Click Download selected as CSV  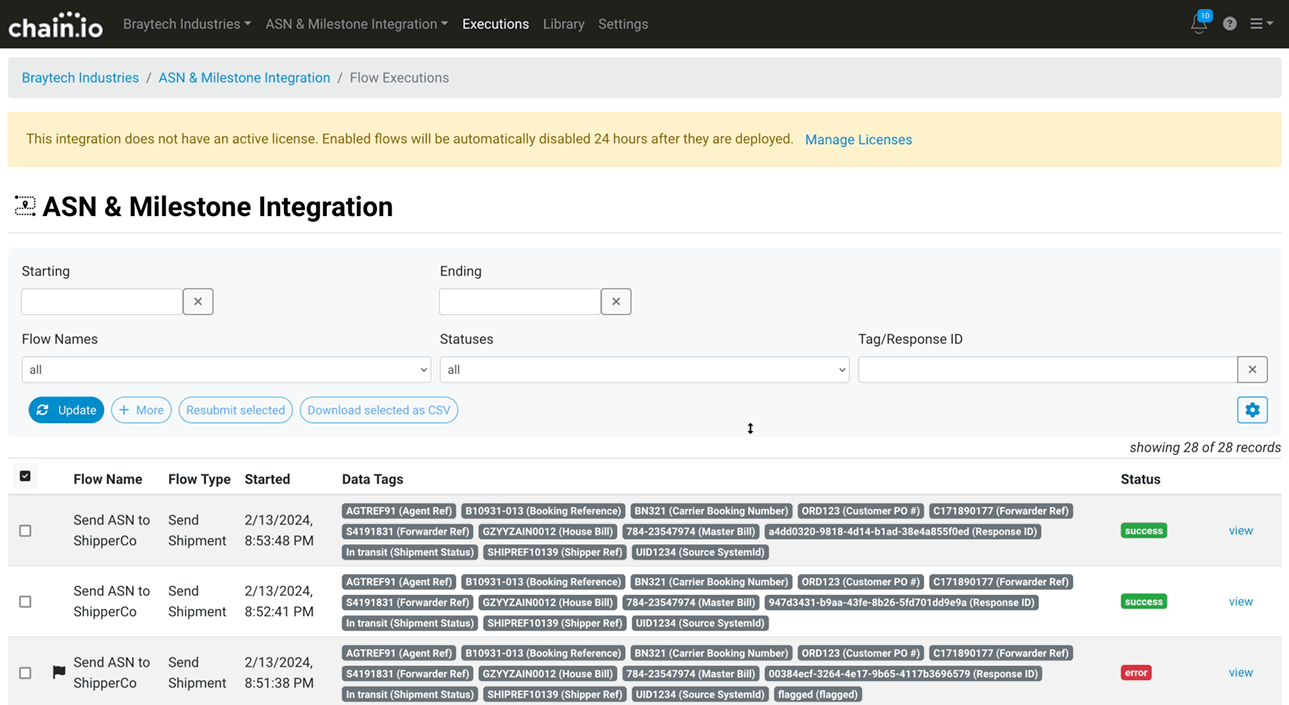(379, 410)
